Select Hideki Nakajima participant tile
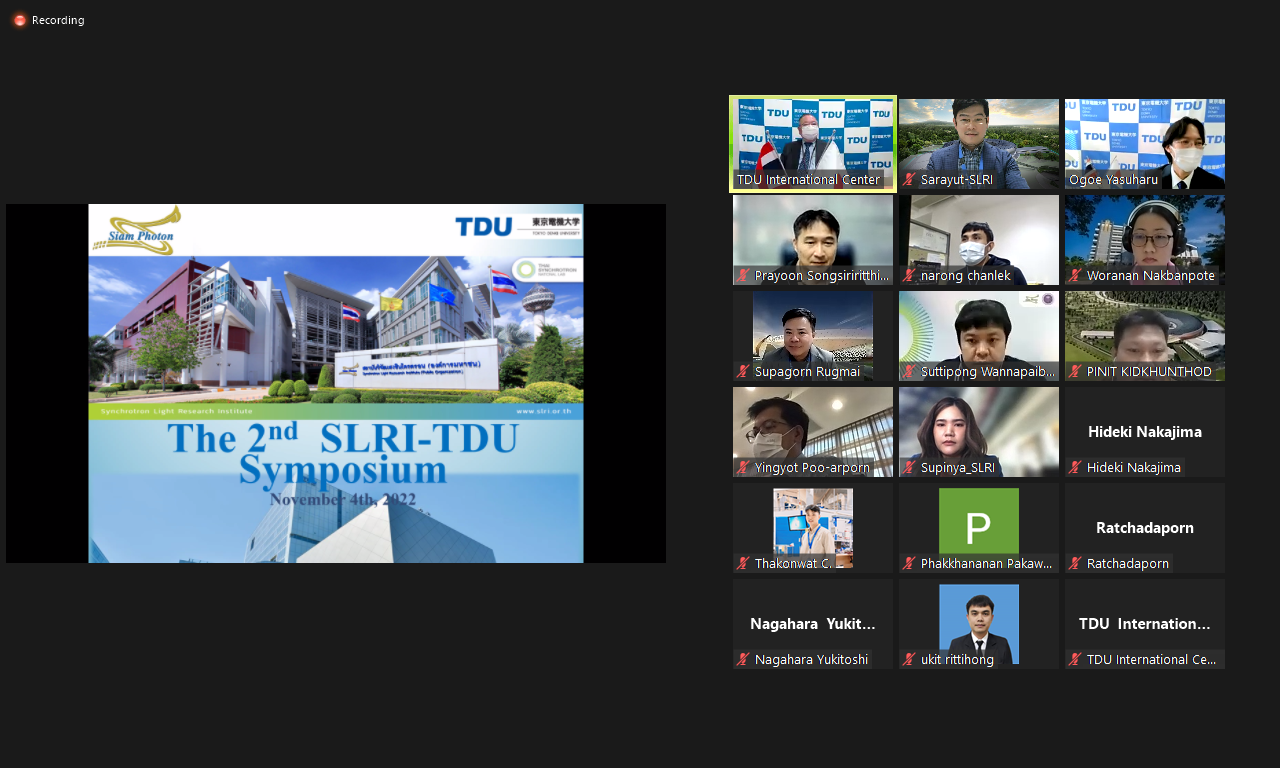This screenshot has width=1280, height=768. 1145,432
